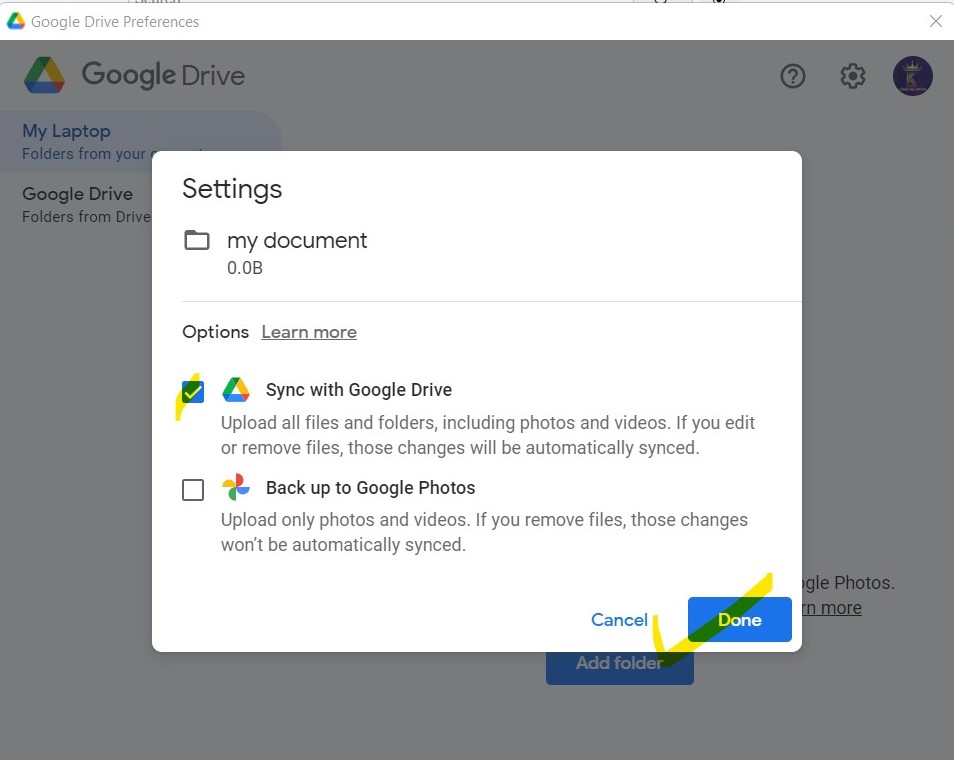
Task: Click the Drive icon in the title bar
Action: (16, 21)
